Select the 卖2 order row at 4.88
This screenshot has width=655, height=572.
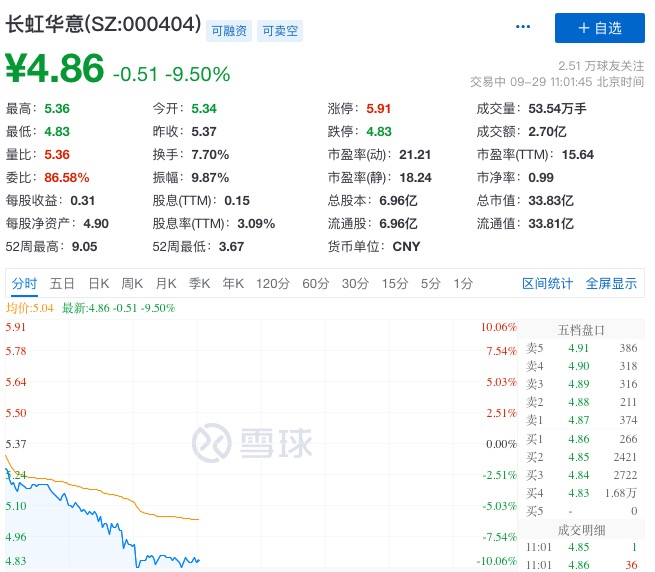pyautogui.click(x=581, y=402)
